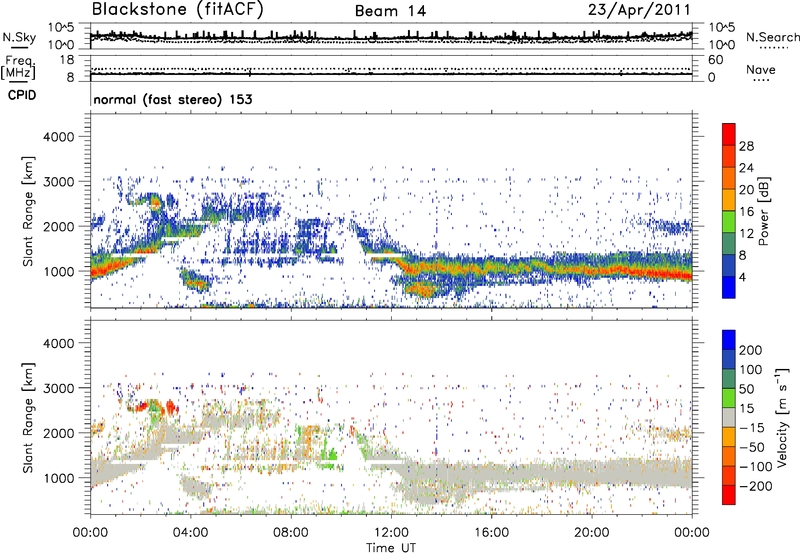Click the '-15' velocity color bar value
The width and height of the screenshot is (800, 554).
(x=752, y=428)
